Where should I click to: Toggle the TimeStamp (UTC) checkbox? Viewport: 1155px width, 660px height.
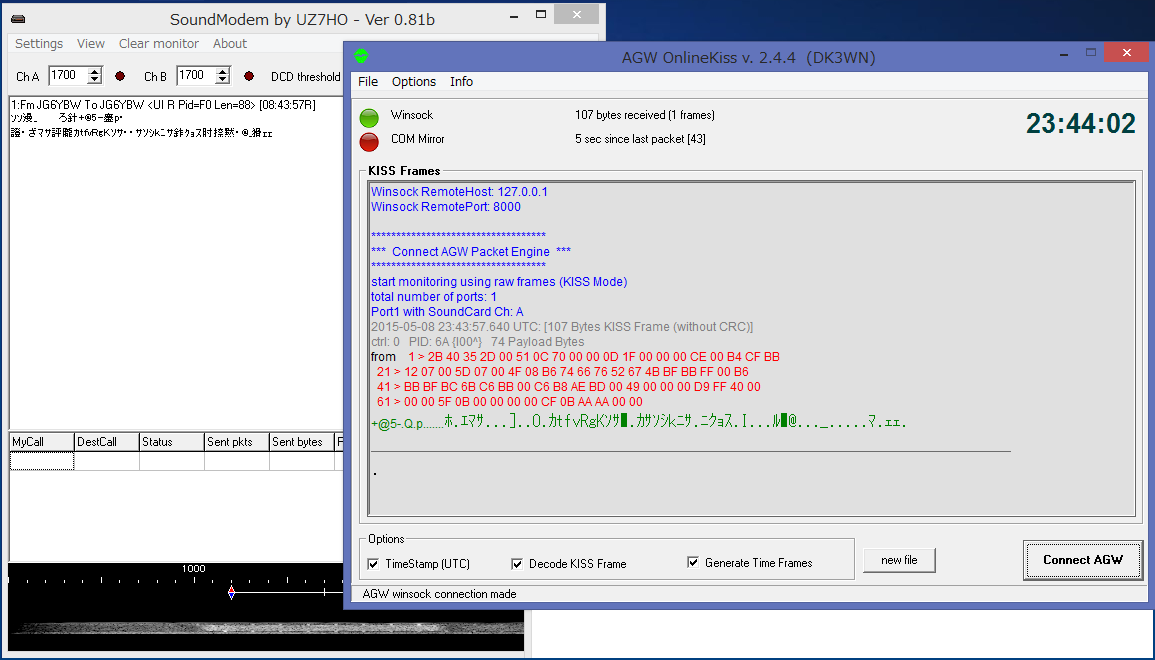[x=373, y=564]
